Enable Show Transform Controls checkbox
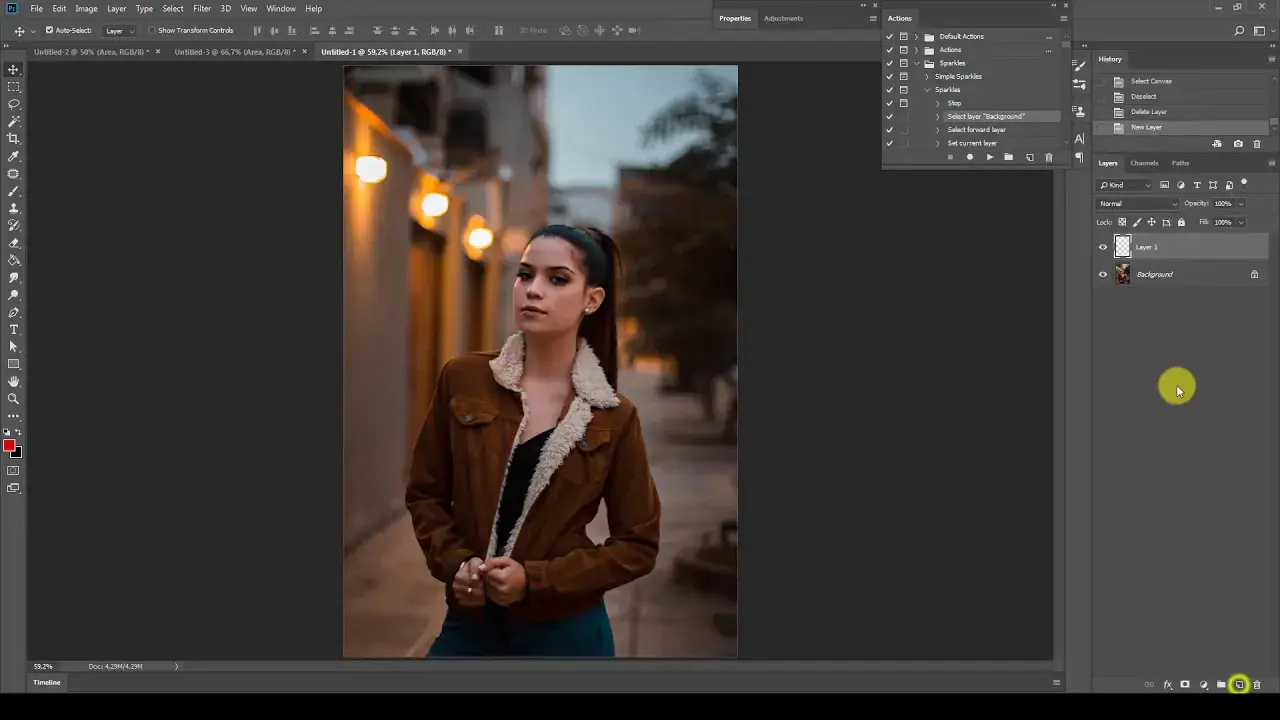The height and width of the screenshot is (720, 1280). [x=152, y=30]
